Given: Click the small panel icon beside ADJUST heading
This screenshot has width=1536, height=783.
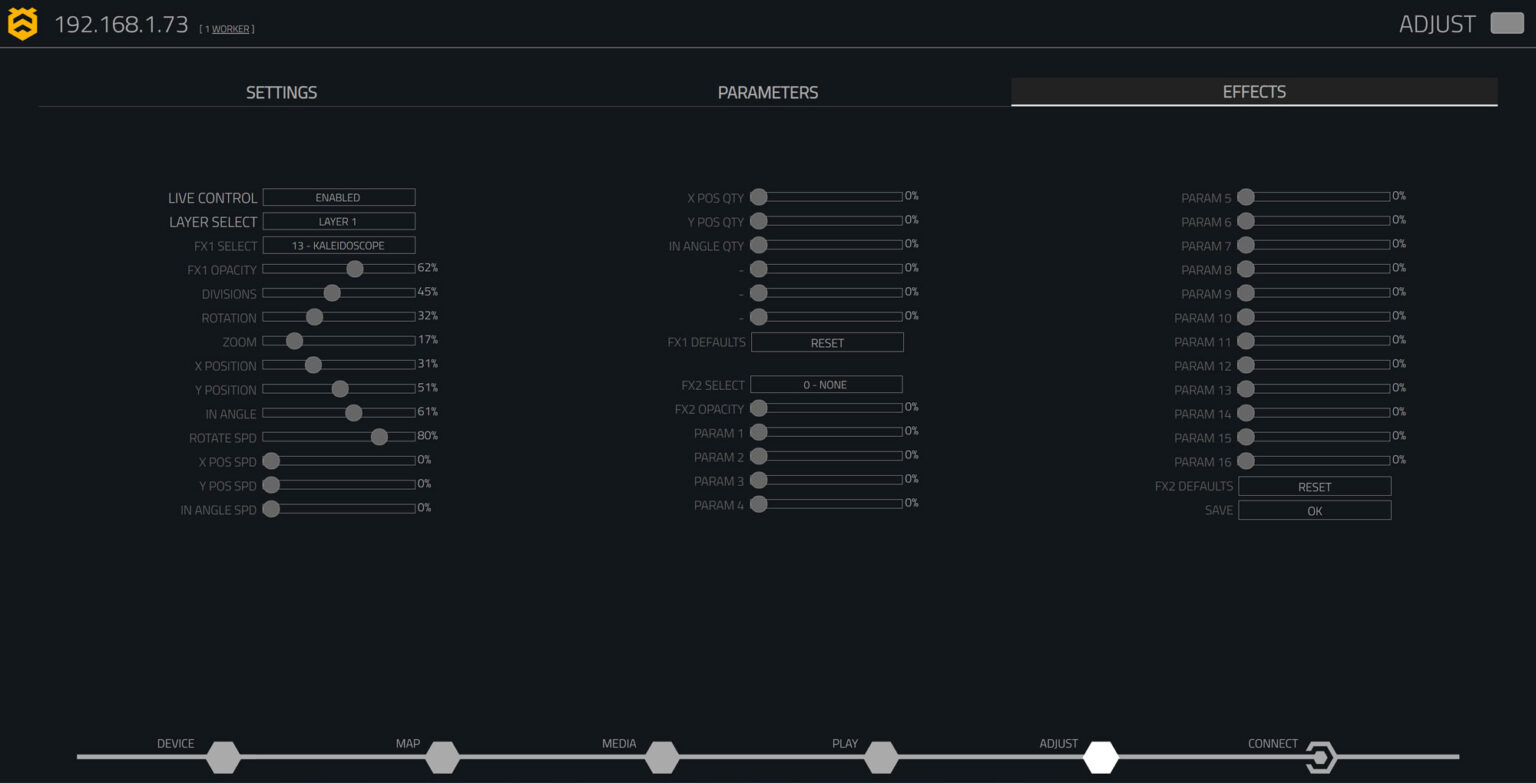Looking at the screenshot, I should pos(1505,22).
